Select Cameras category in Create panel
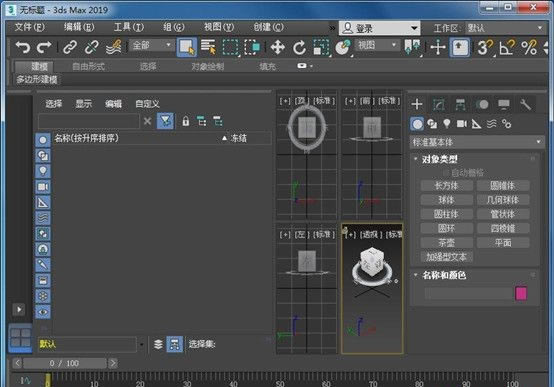 [x=461, y=124]
